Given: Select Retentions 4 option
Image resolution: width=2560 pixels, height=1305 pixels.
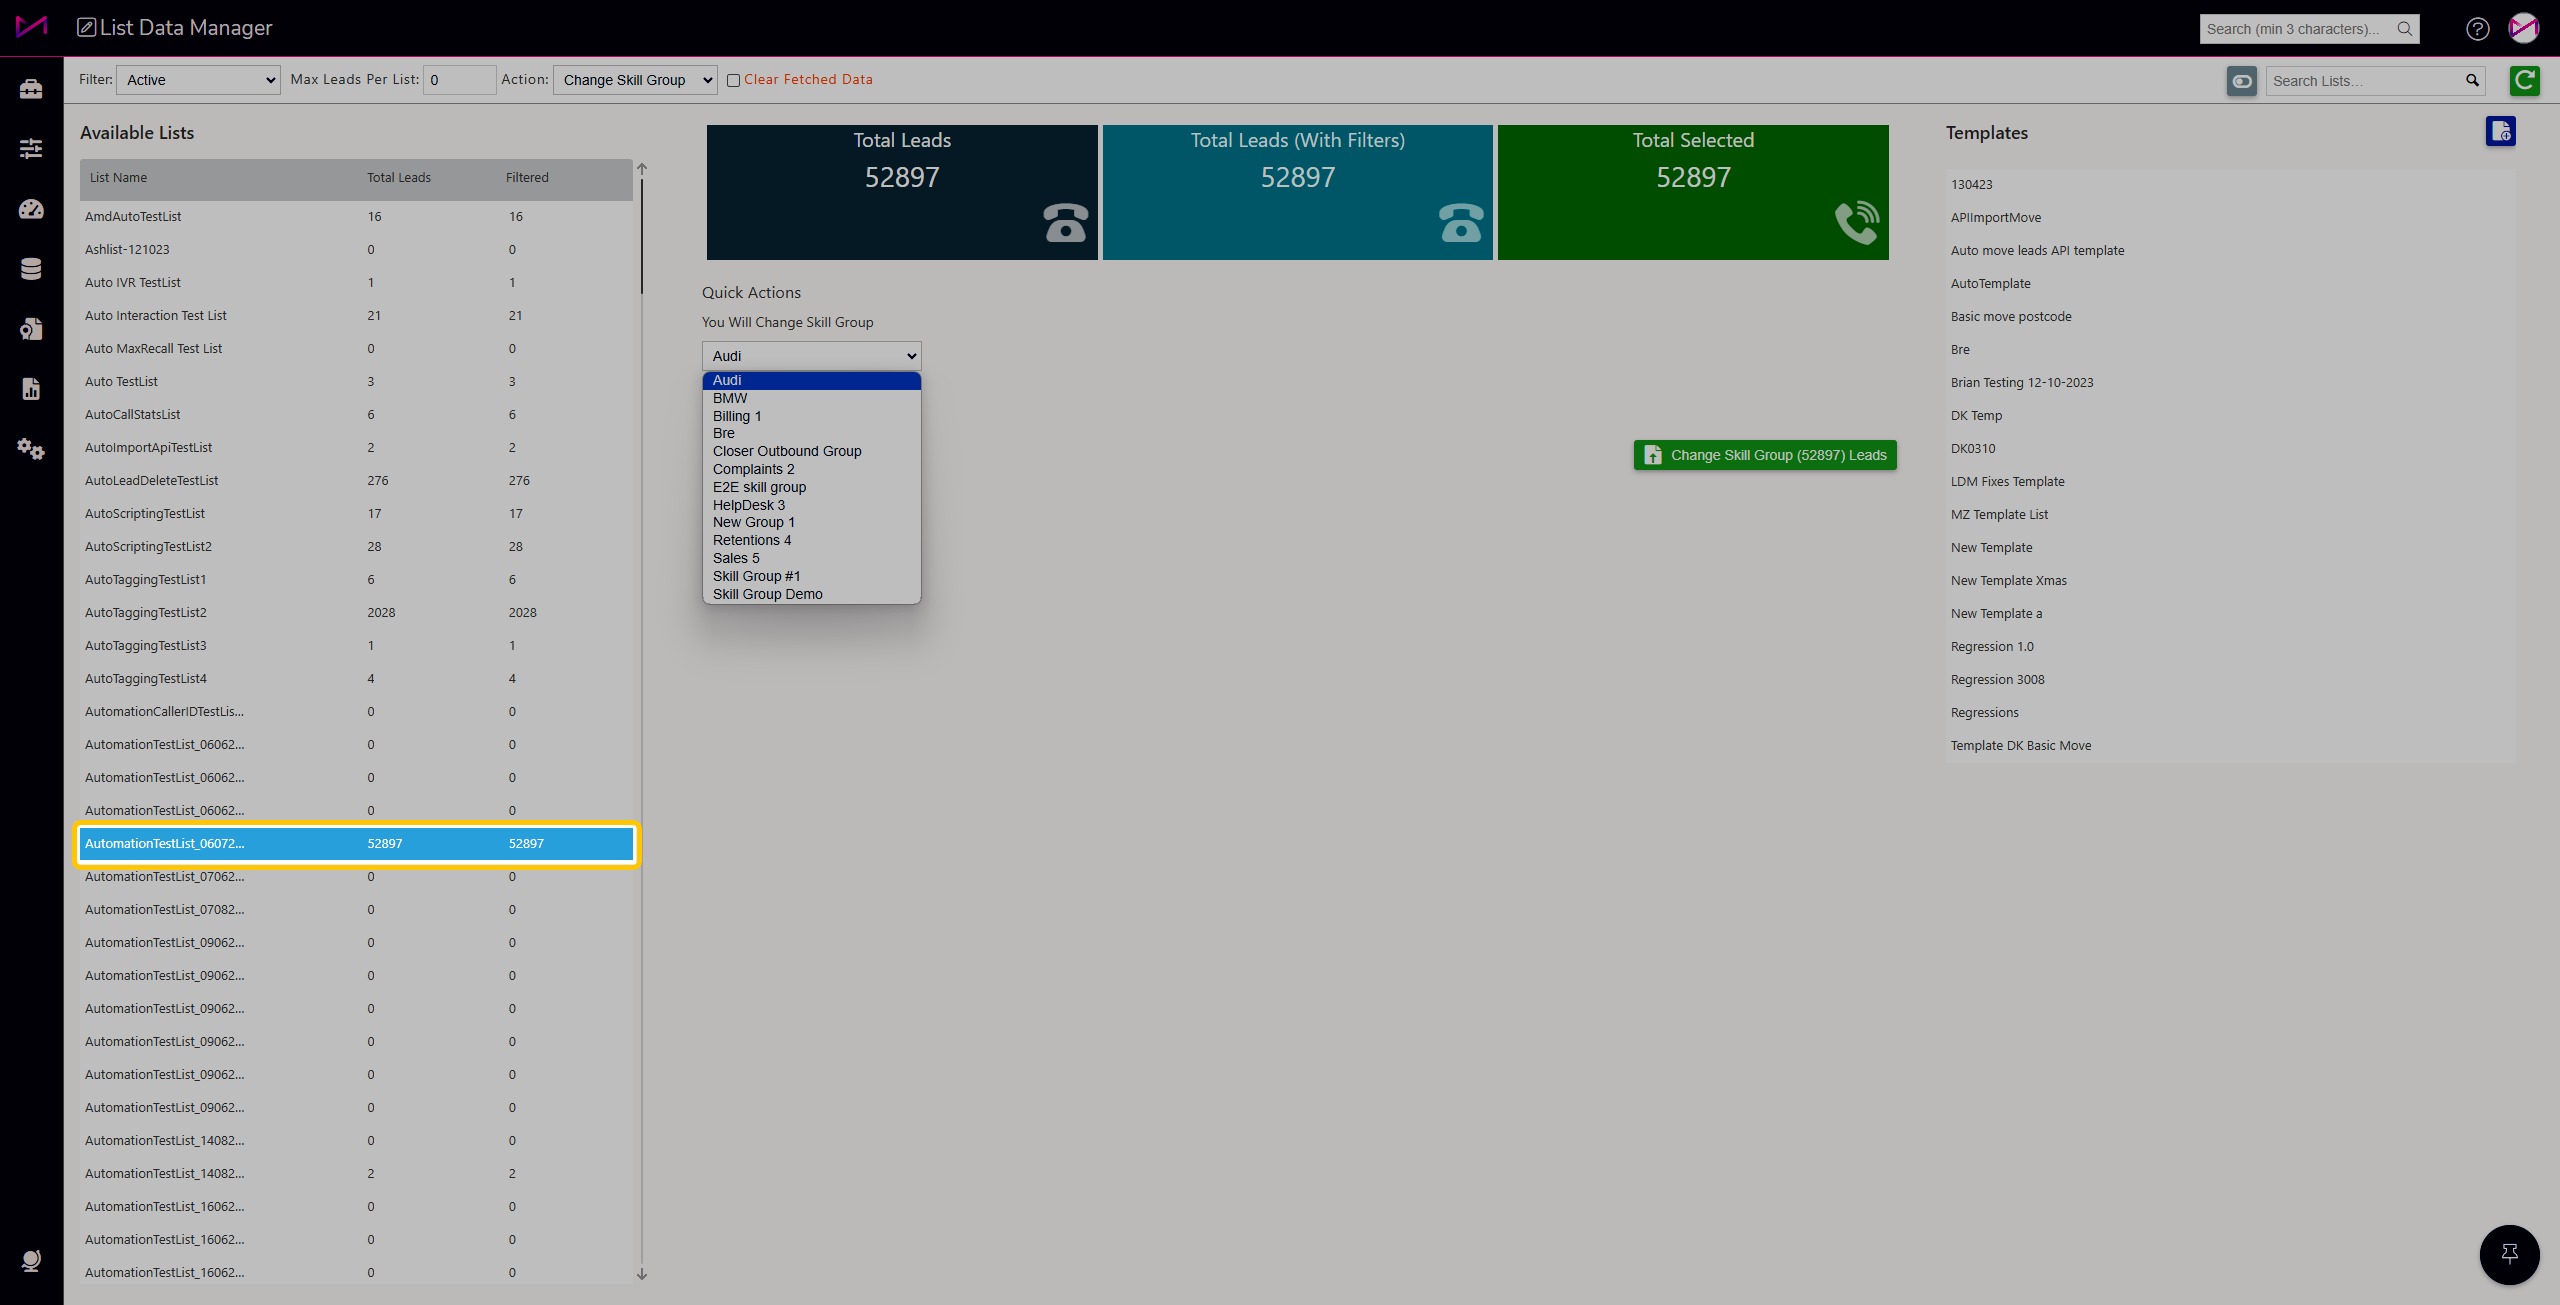Looking at the screenshot, I should point(811,540).
